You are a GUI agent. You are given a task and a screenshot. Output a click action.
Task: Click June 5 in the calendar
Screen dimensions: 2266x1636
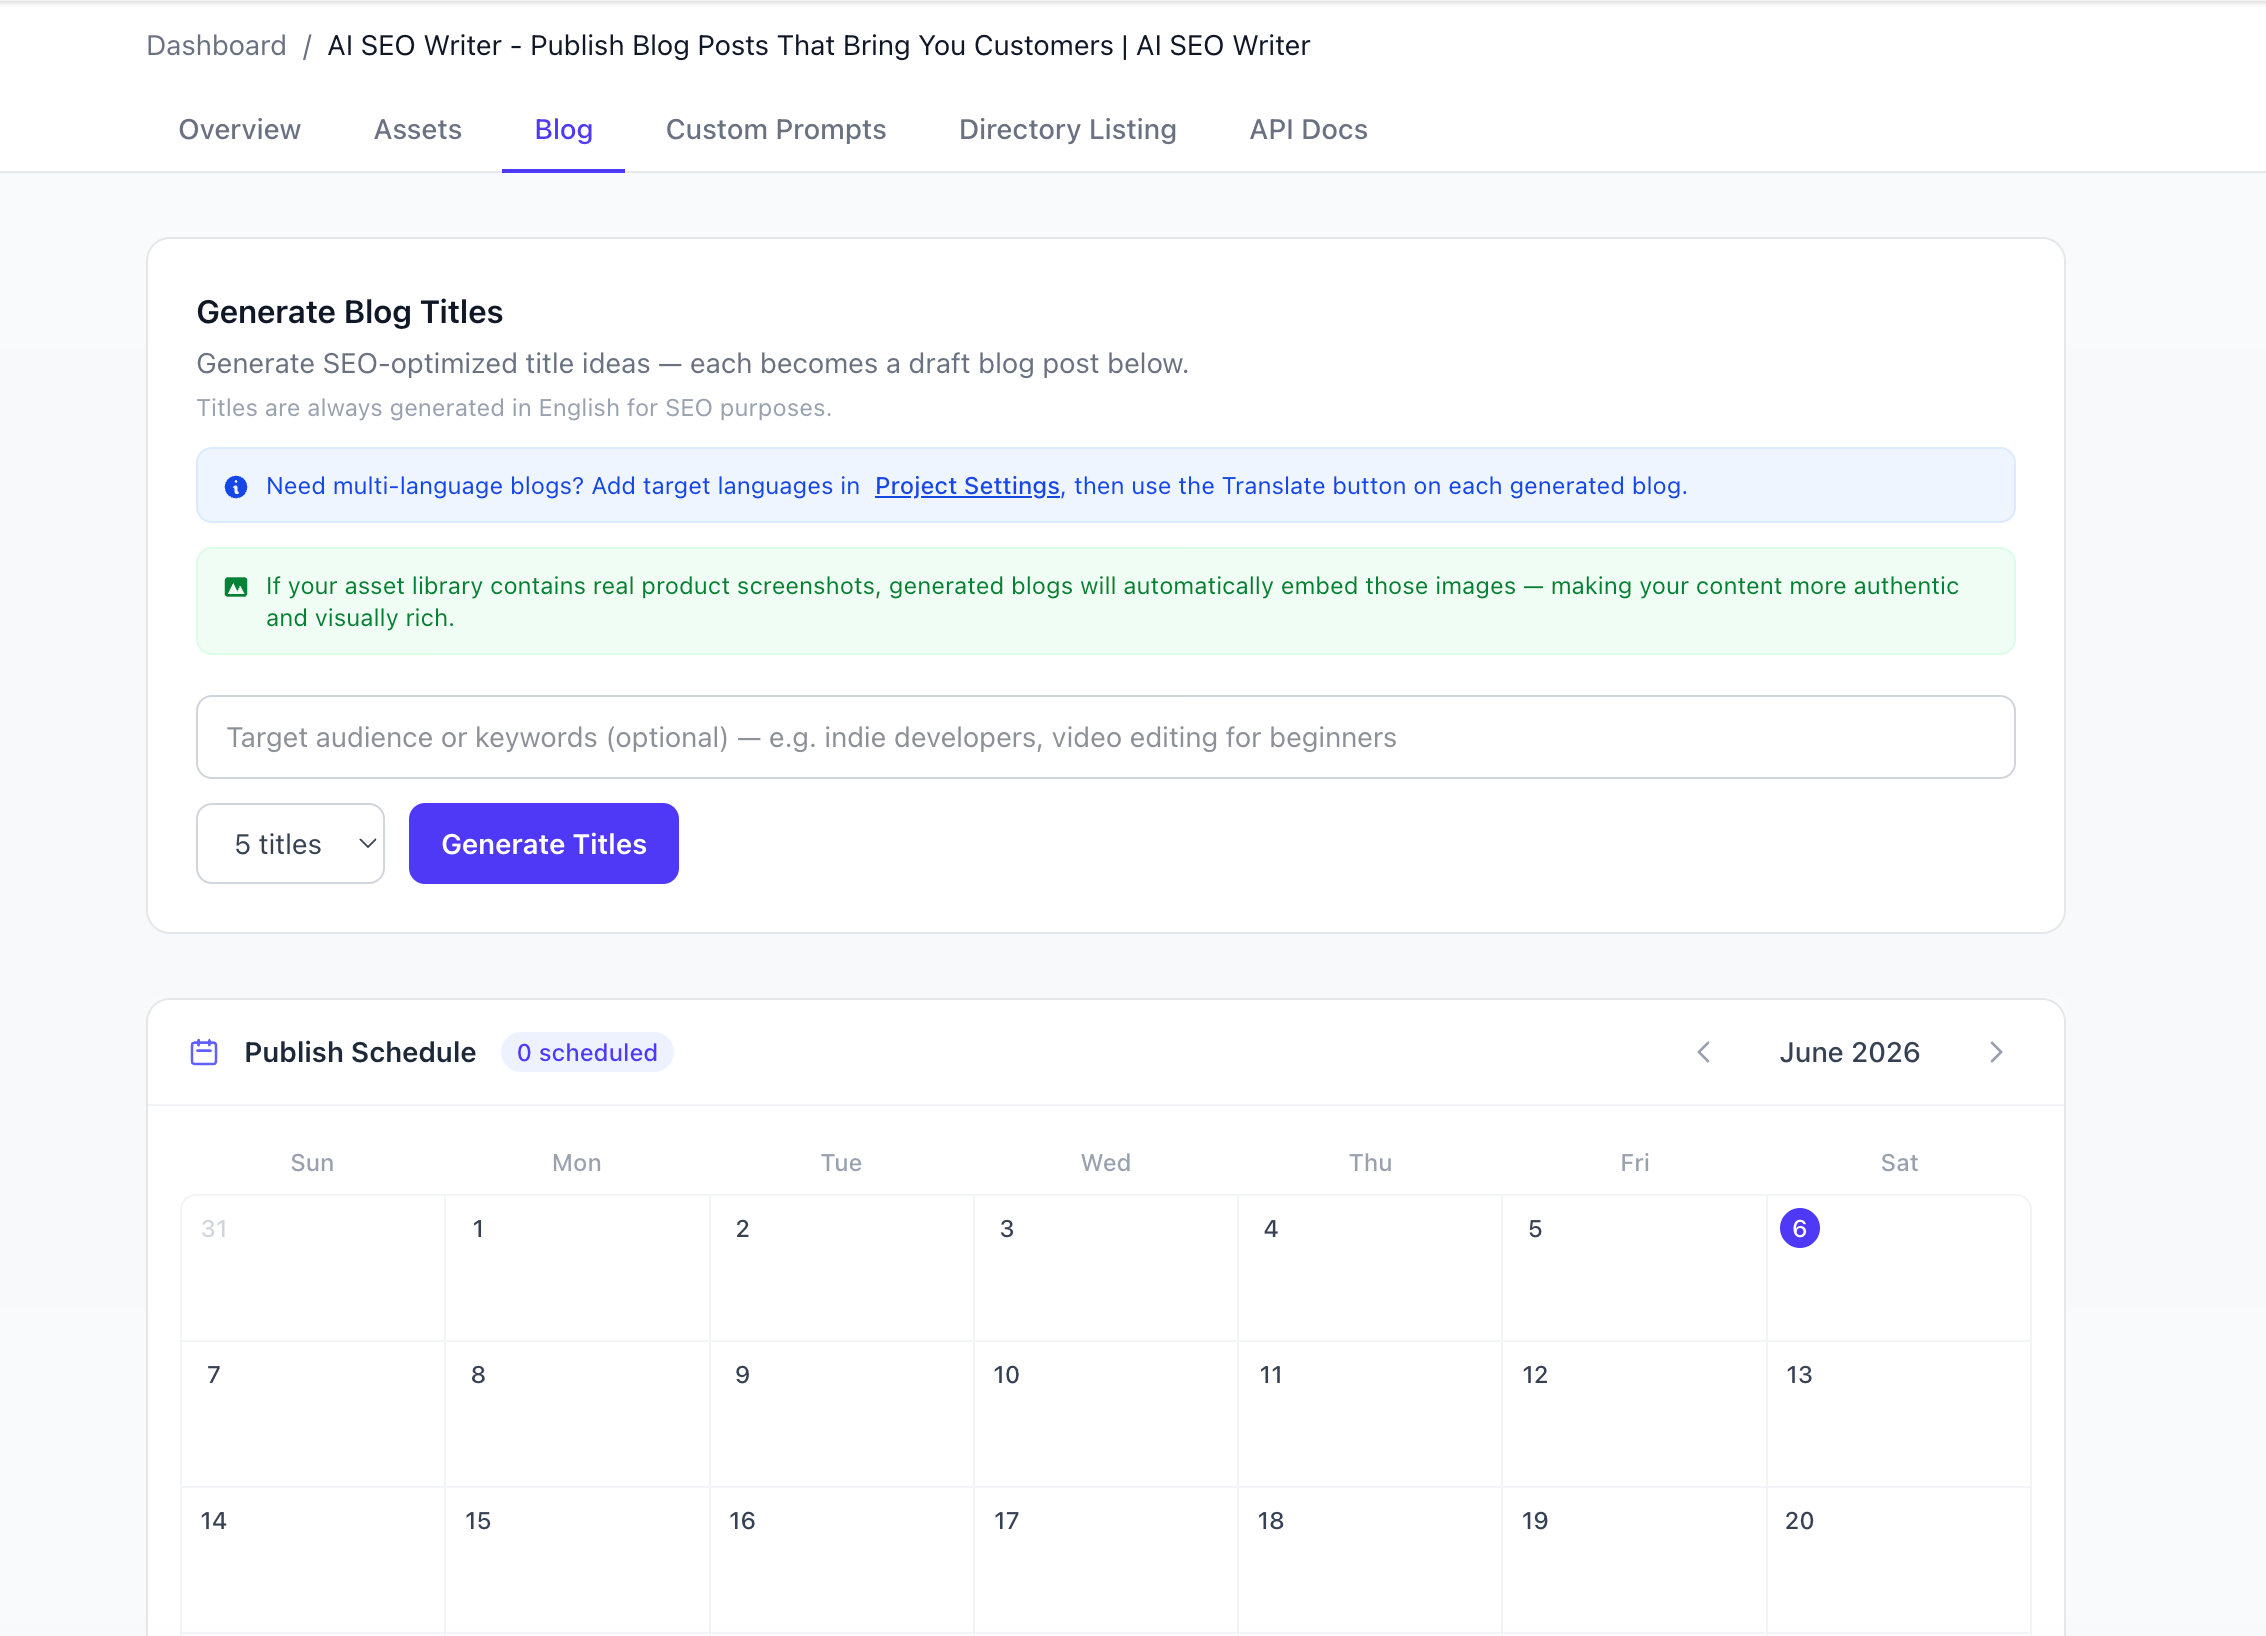tap(1634, 1268)
